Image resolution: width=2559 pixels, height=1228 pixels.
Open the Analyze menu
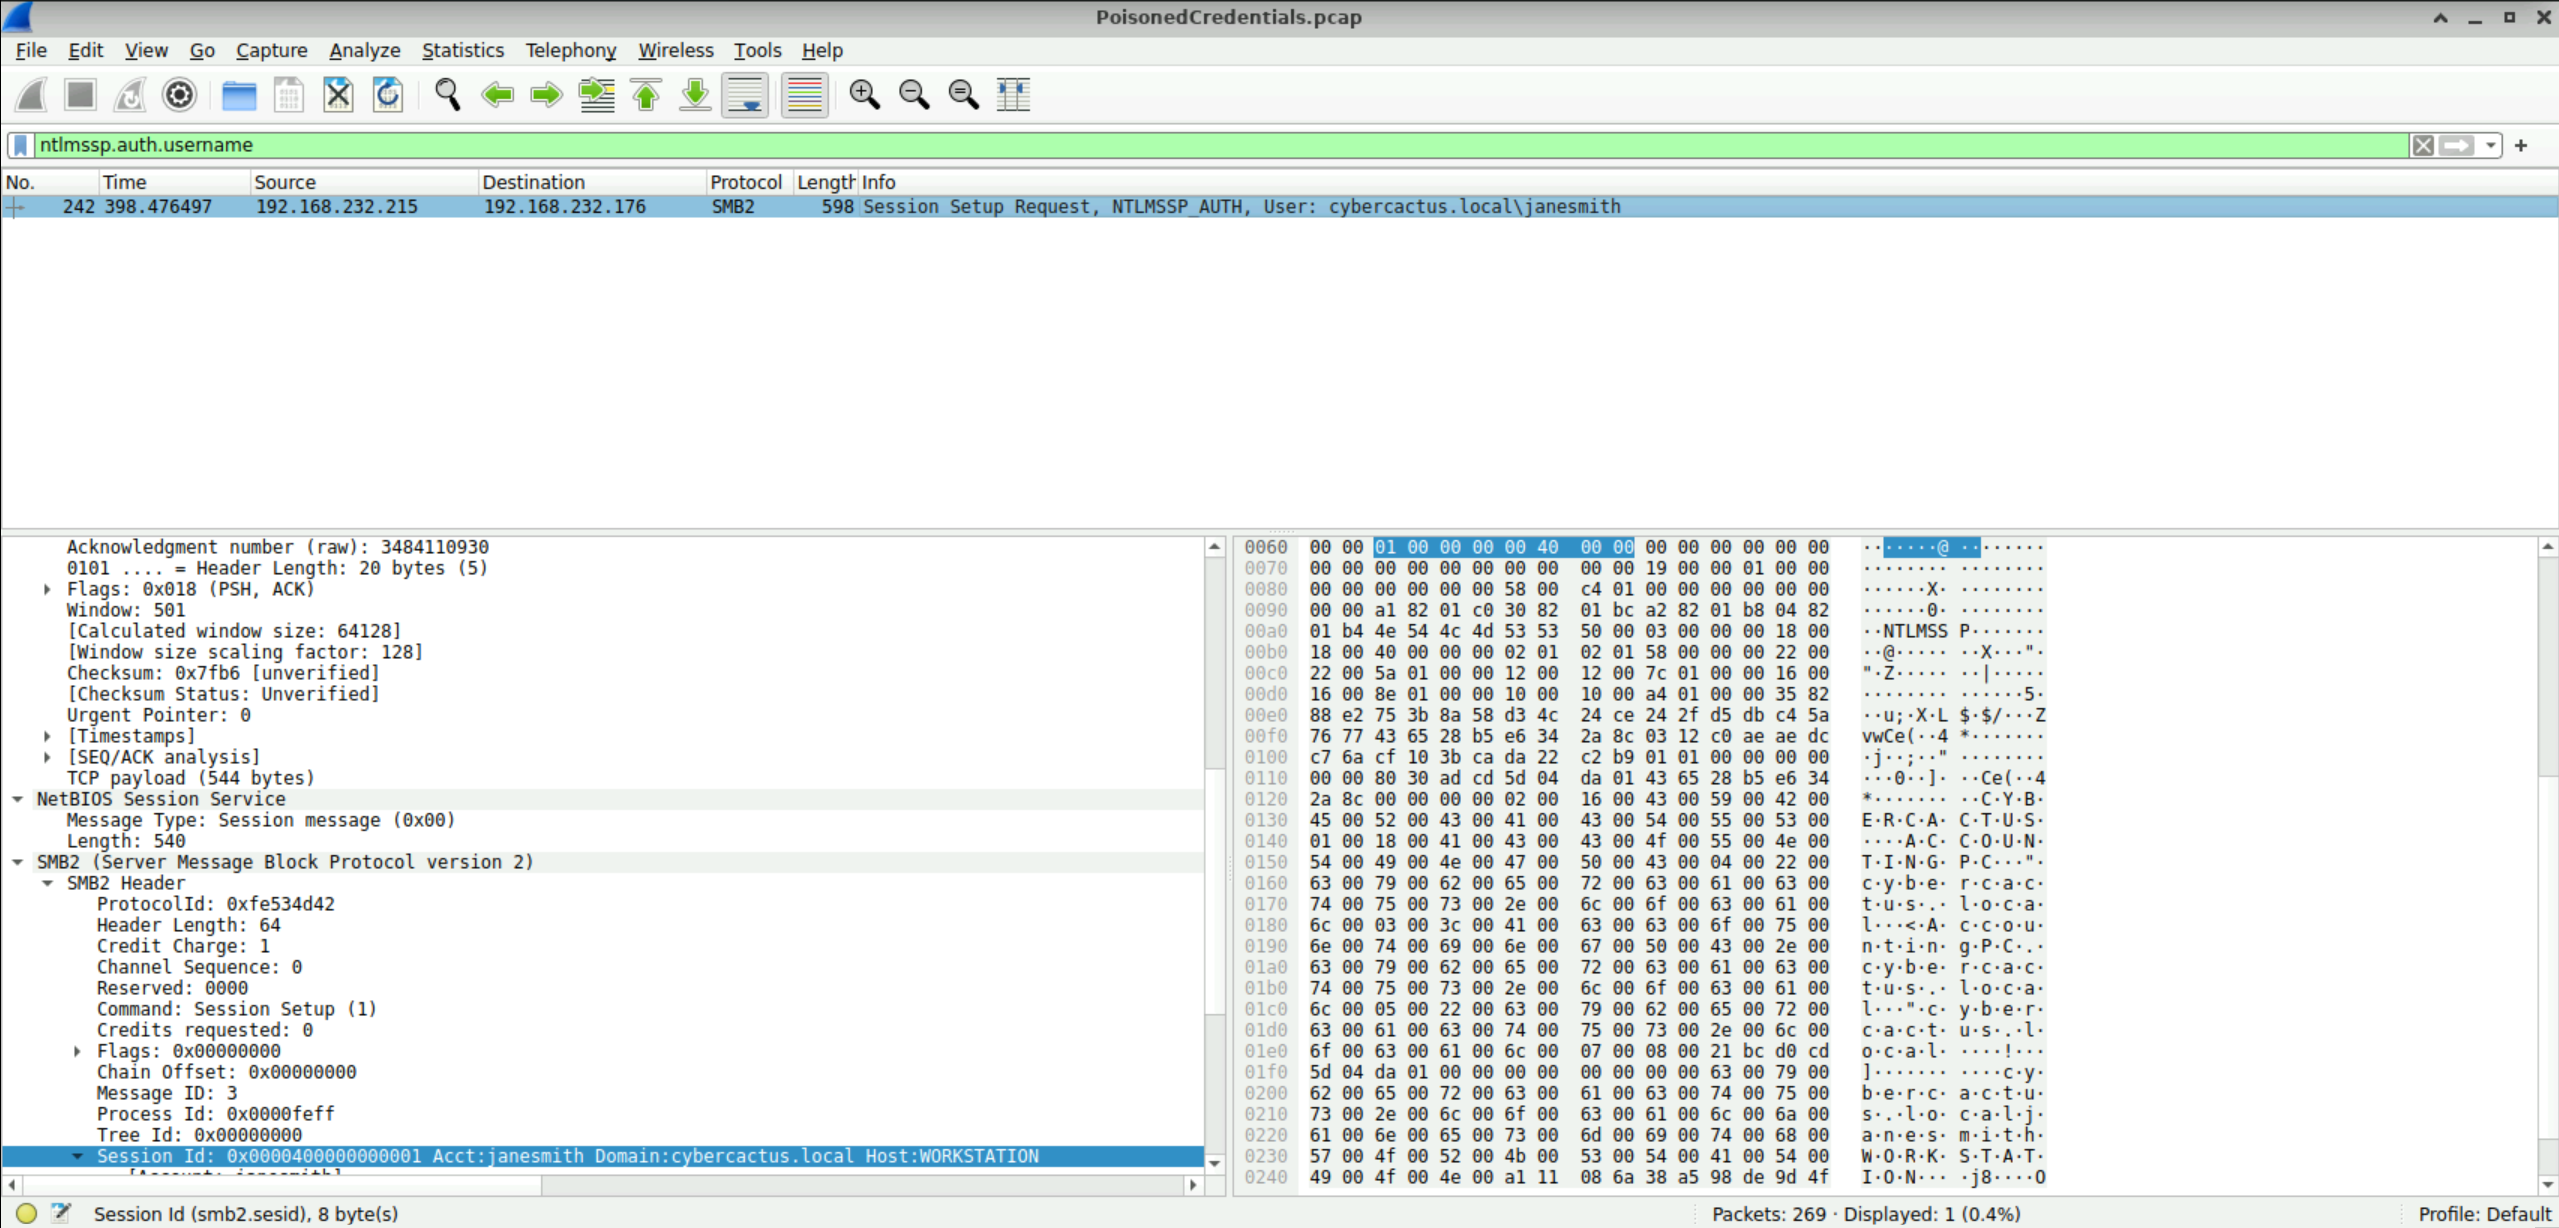tap(365, 50)
